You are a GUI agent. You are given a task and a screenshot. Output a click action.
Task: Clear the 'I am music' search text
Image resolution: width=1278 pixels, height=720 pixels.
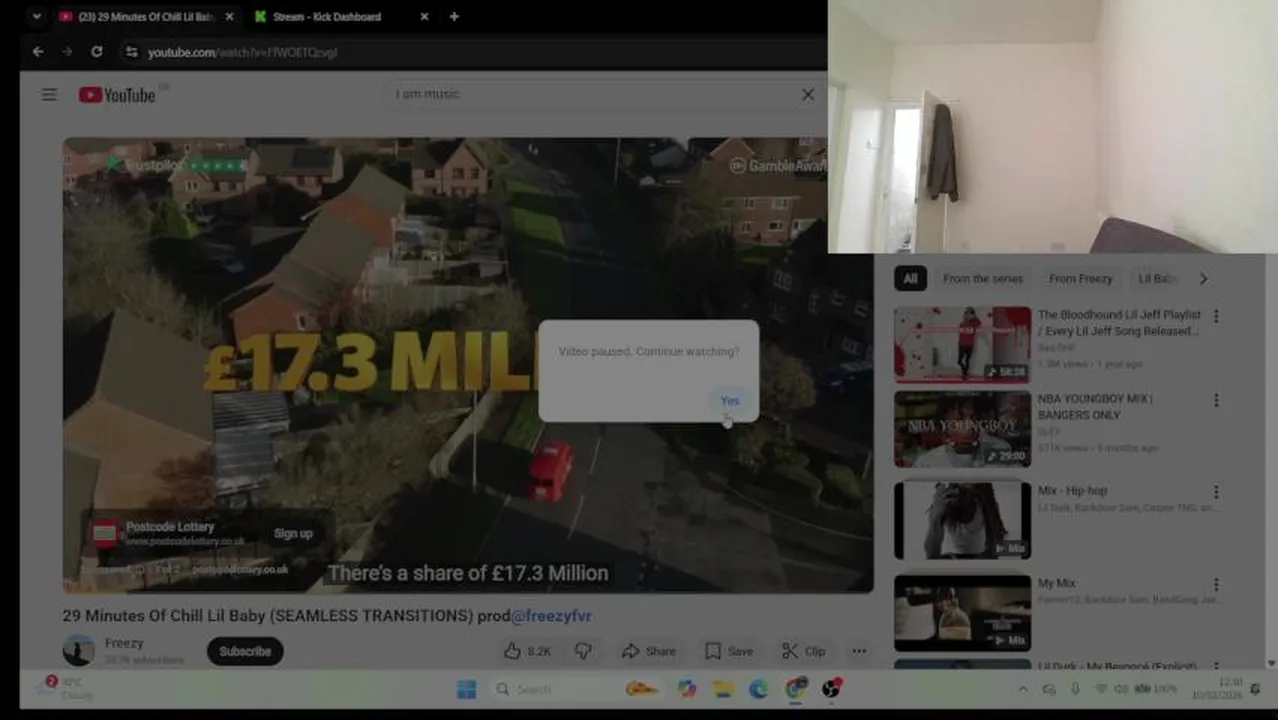point(808,95)
